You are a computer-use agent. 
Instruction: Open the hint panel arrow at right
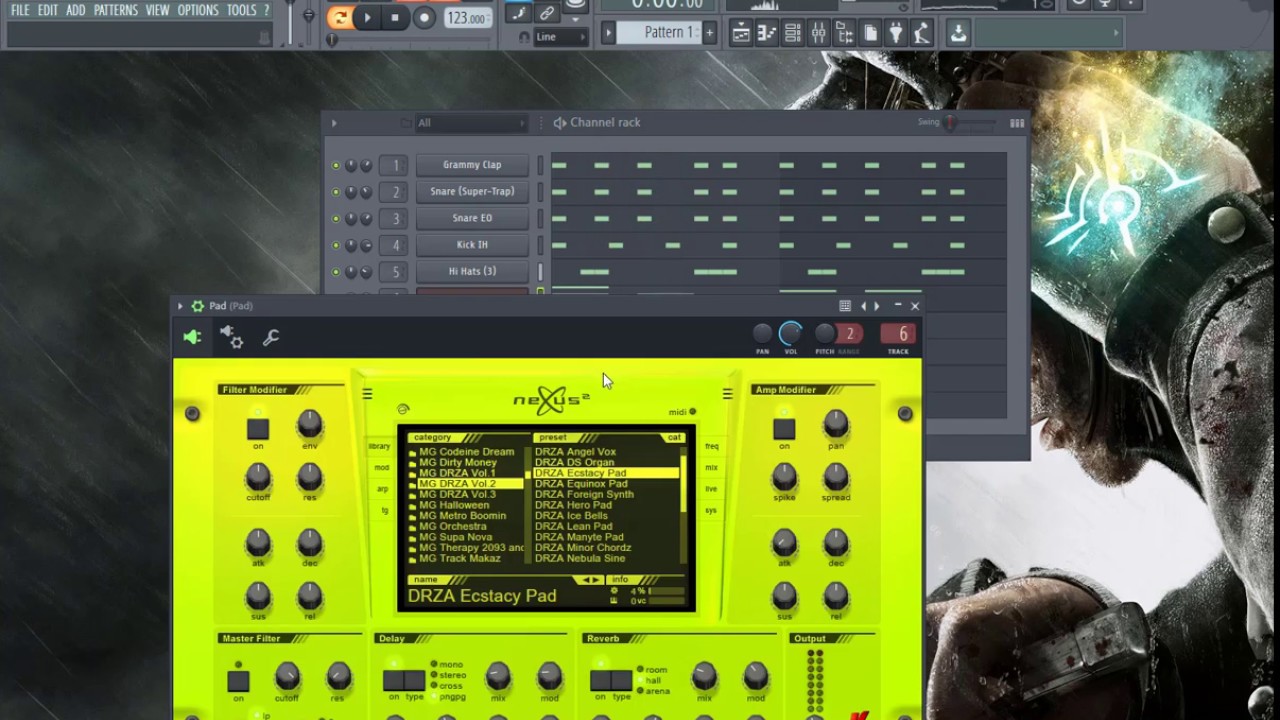pos(1116,33)
